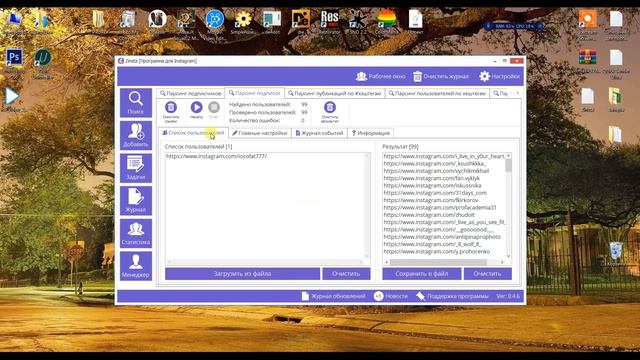Screen dimensions: 640x360
Task: Select the y.prohorenko result URL
Action: click(437, 252)
